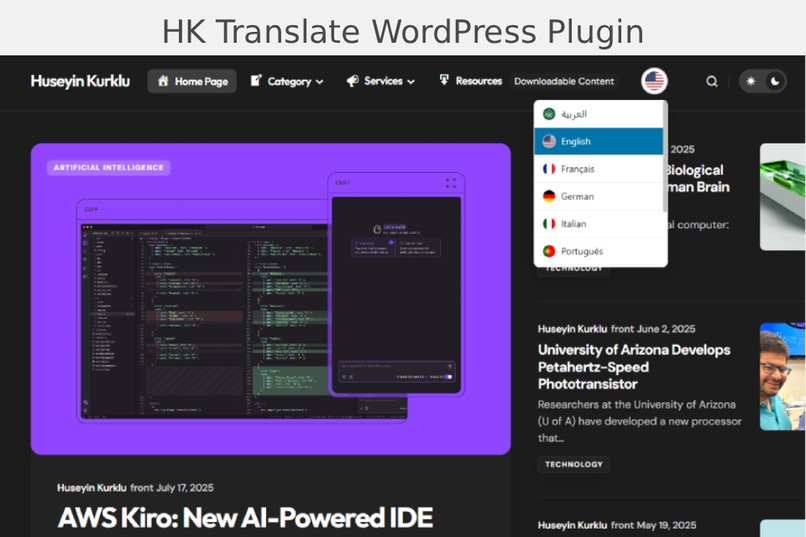Click Huseyin Kurklu author, June 2 post

pyautogui.click(x=572, y=329)
